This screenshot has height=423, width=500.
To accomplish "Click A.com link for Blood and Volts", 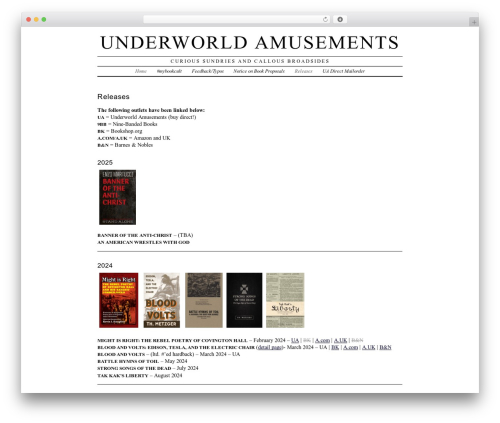I will 350,347.
